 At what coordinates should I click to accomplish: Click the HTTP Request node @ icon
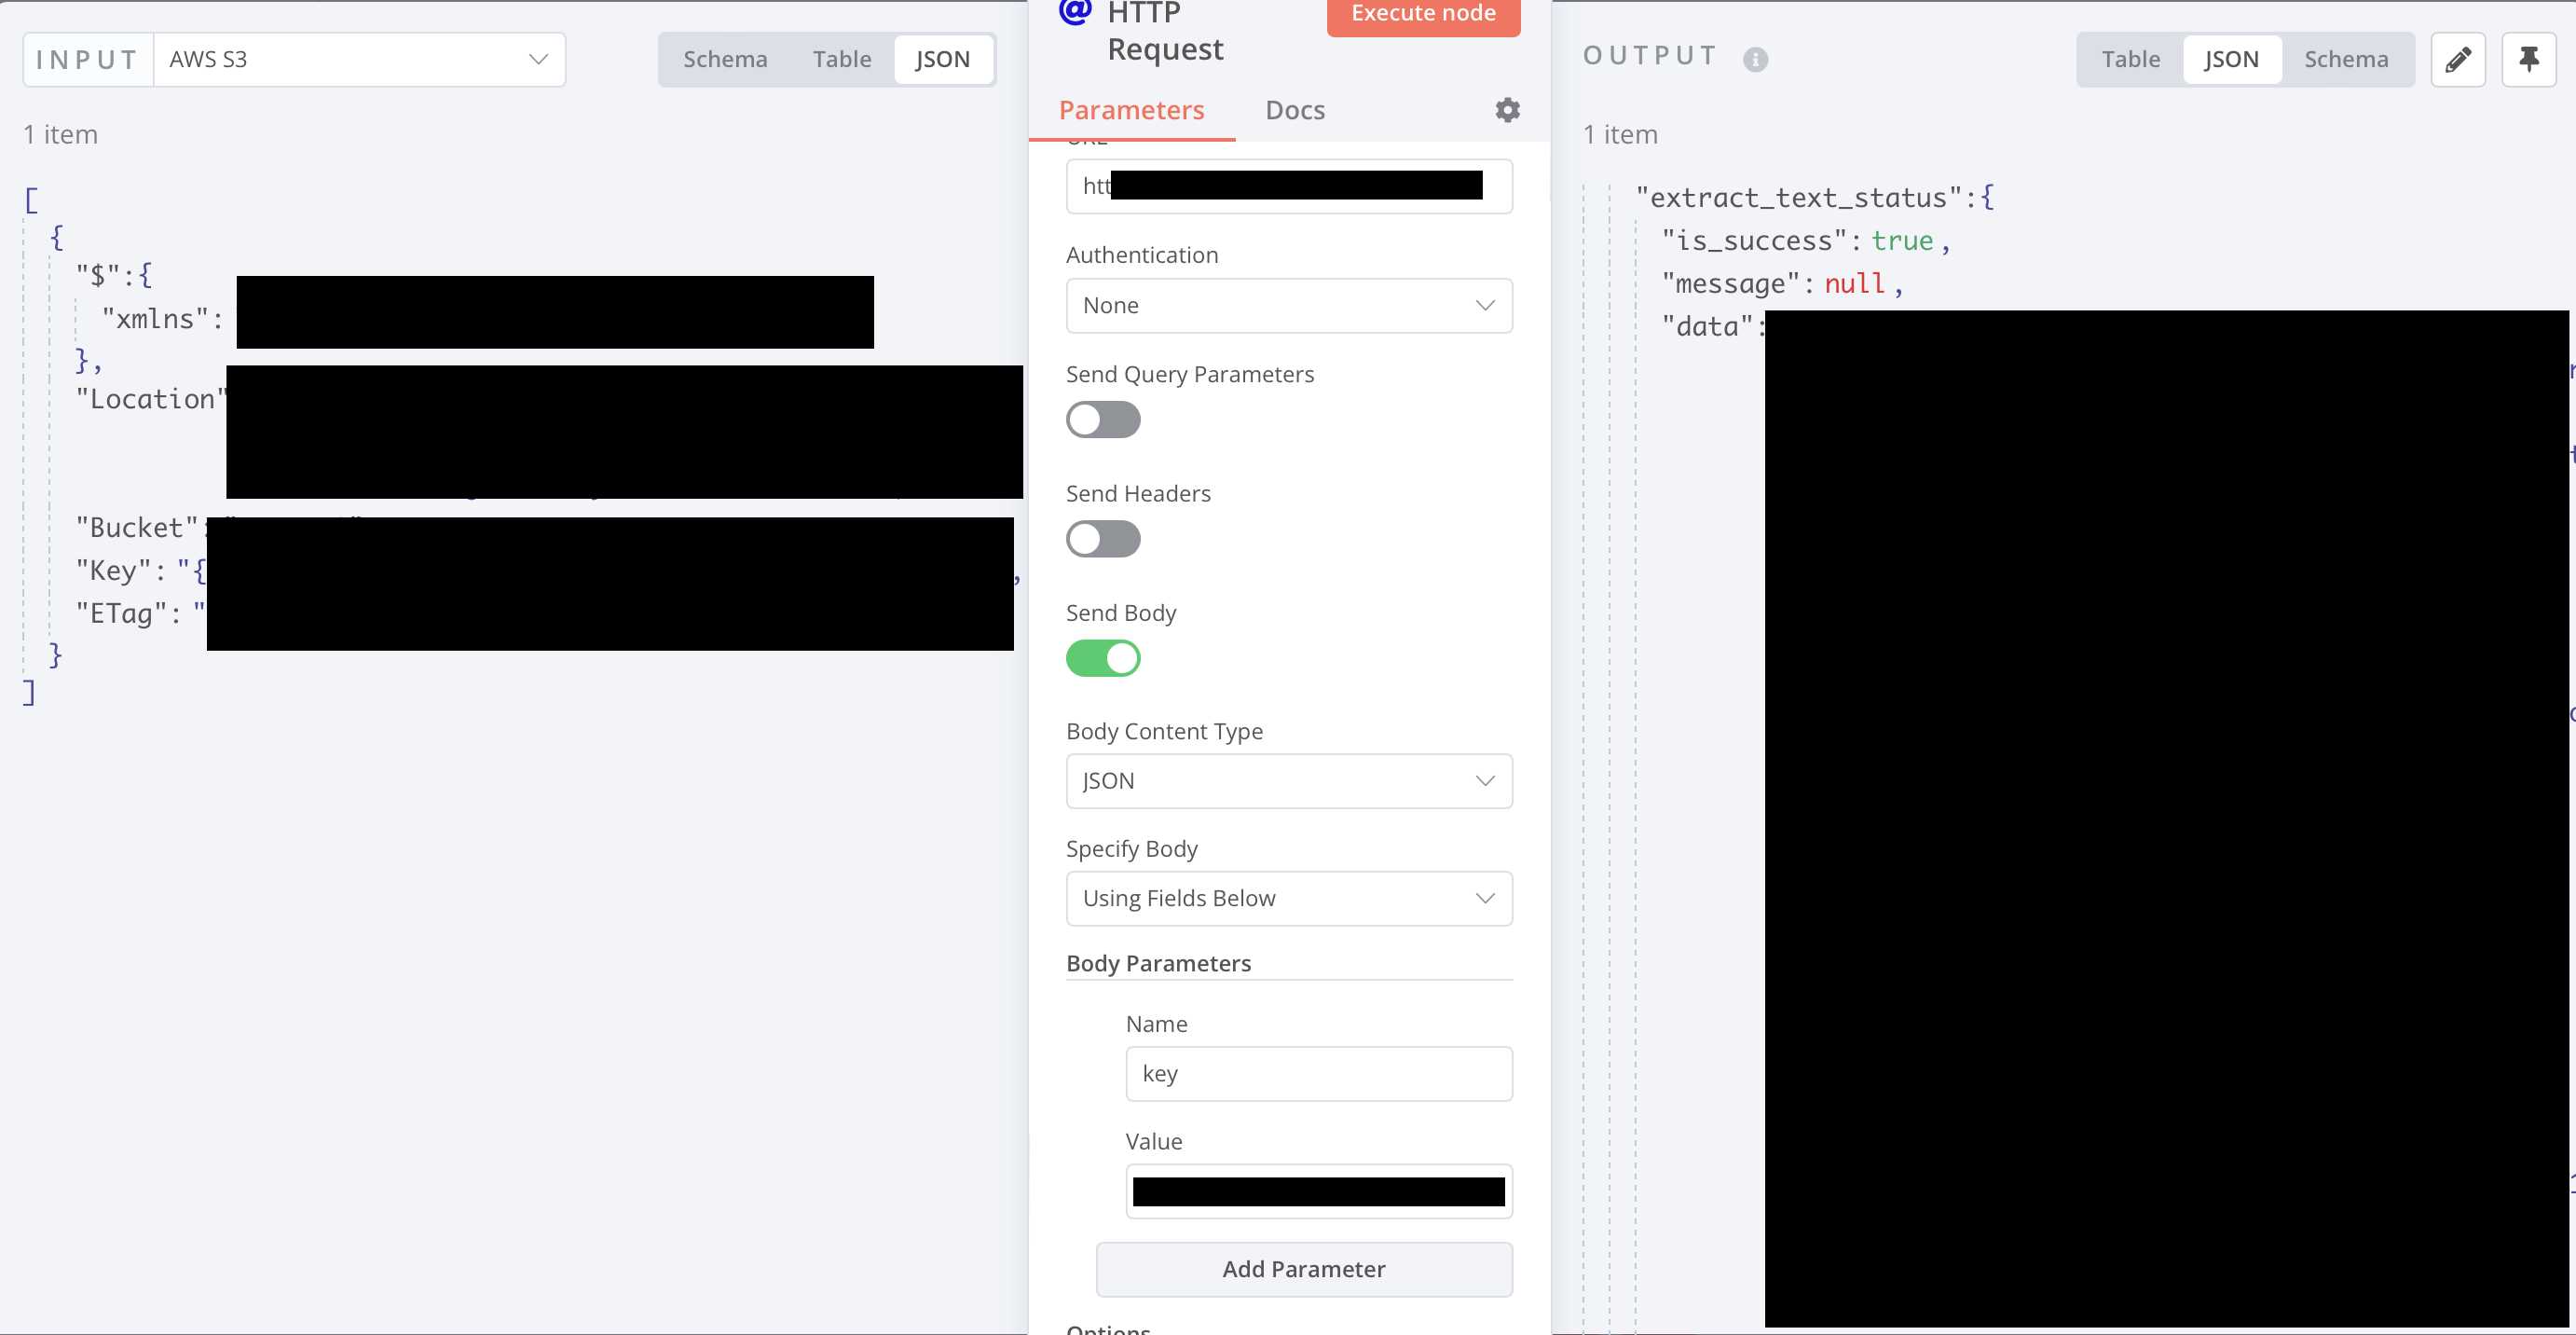click(1075, 12)
